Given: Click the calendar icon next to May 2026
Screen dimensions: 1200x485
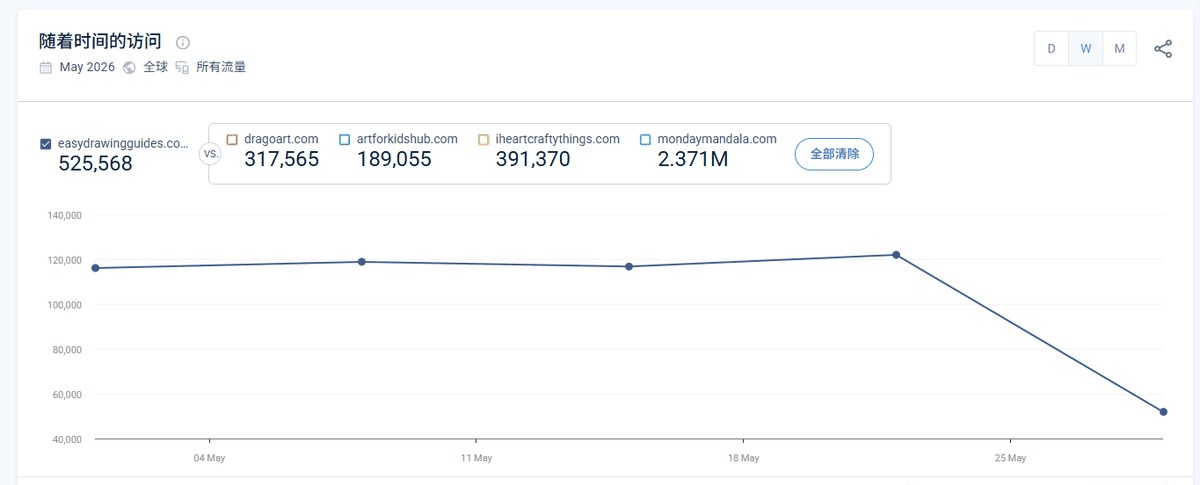Looking at the screenshot, I should click(45, 68).
